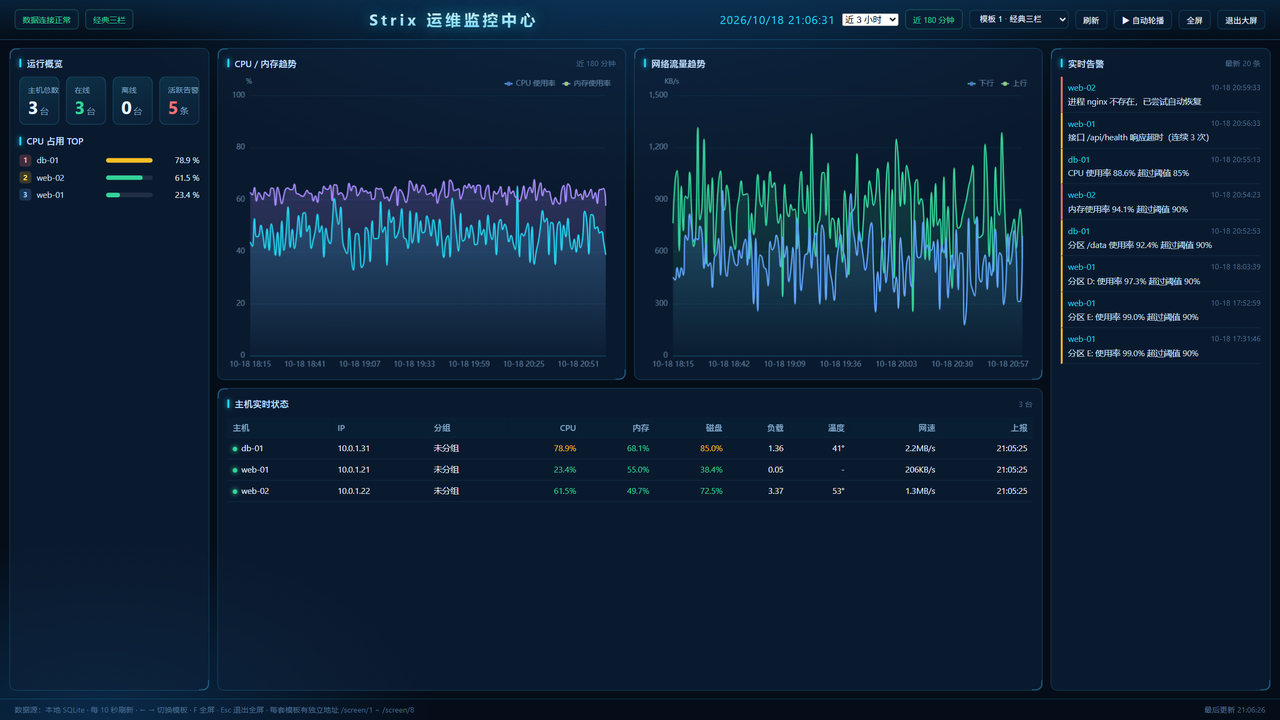This screenshot has width=1280, height=720.
Task: Click the 经典三栏 badge in the top-left
Action: 109,20
